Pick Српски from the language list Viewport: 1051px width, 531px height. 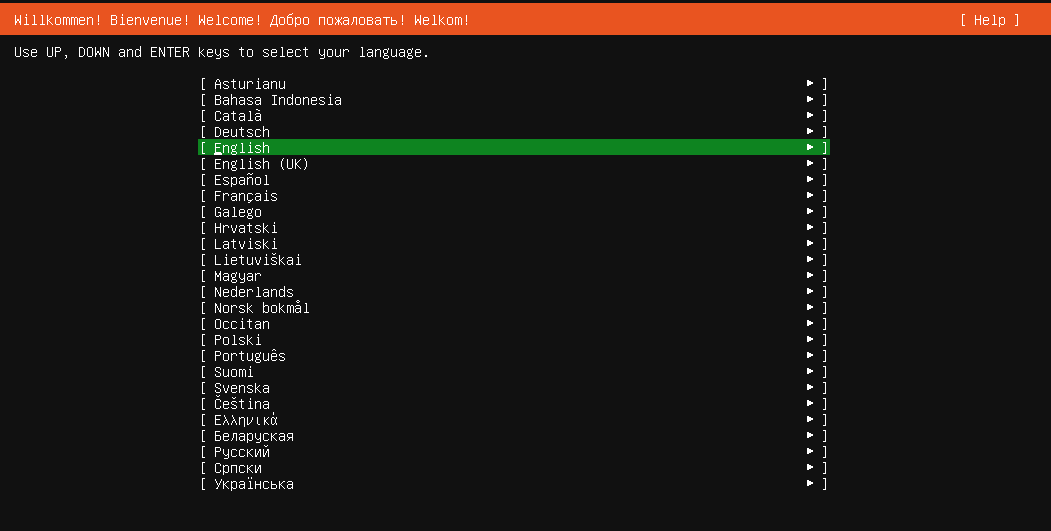tap(514, 469)
